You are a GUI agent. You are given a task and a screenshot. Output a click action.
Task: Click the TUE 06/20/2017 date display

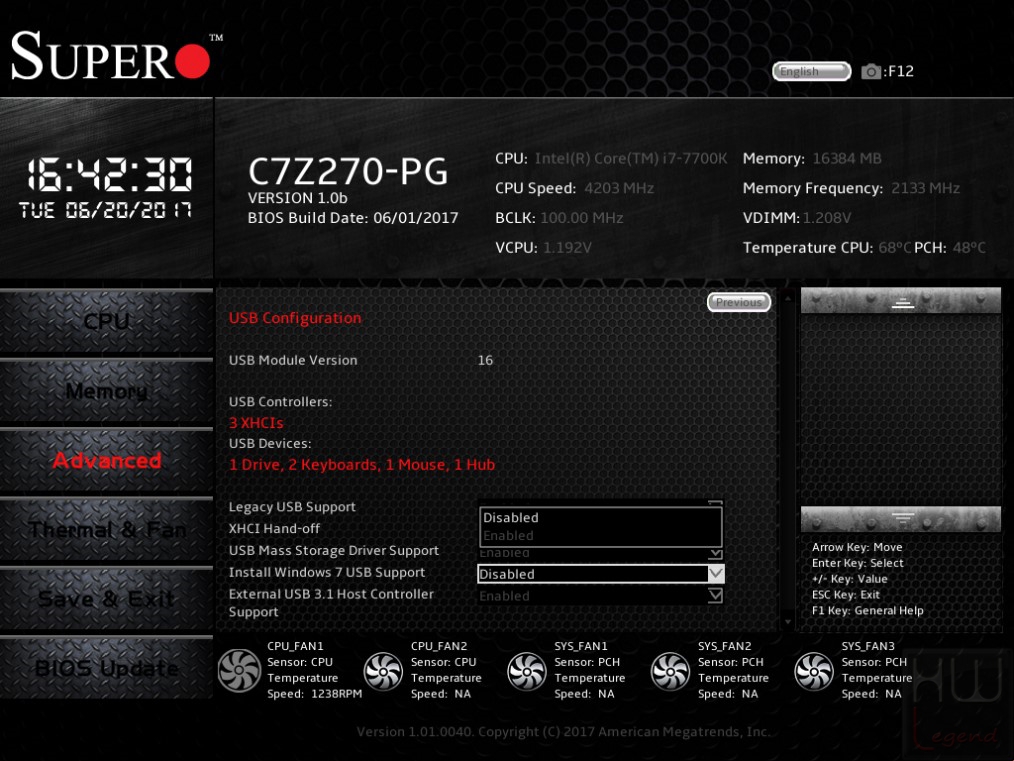tap(105, 210)
